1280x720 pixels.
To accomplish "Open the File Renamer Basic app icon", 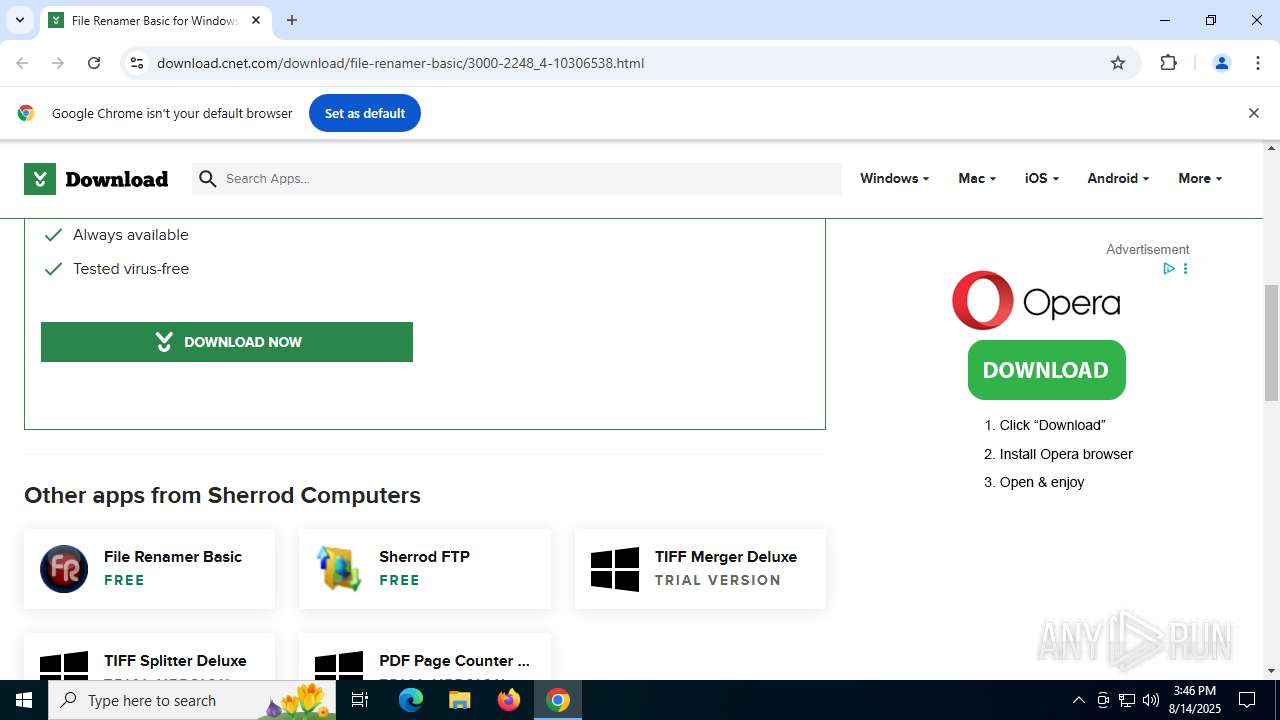I will click(64, 569).
